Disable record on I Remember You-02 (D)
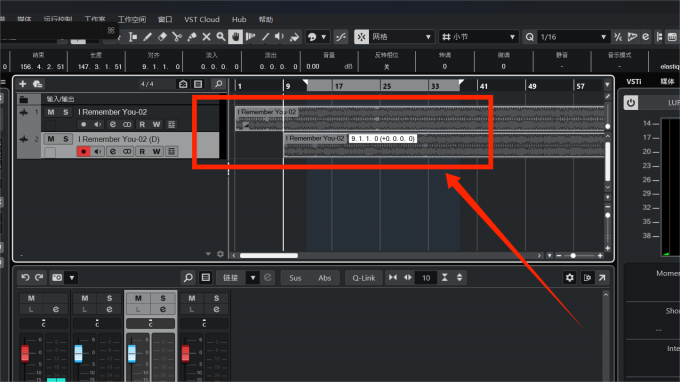Screen dimensions: 680x382 click(84, 151)
